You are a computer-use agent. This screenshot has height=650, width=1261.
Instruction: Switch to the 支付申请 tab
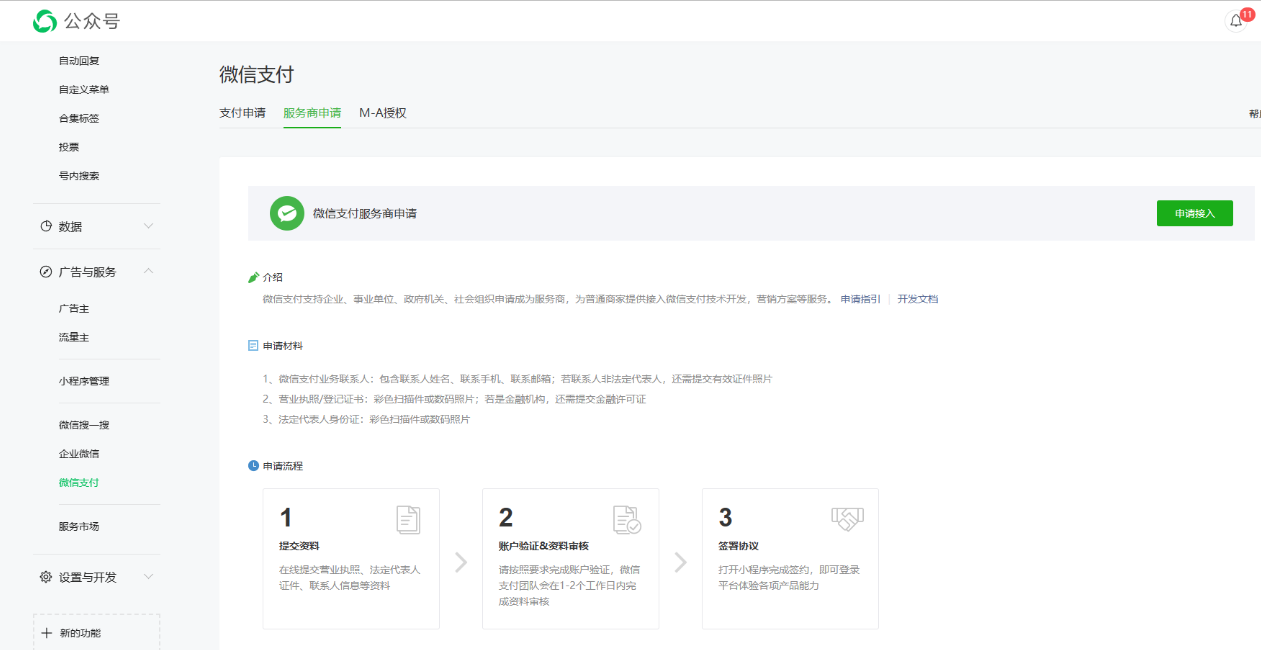[x=242, y=113]
